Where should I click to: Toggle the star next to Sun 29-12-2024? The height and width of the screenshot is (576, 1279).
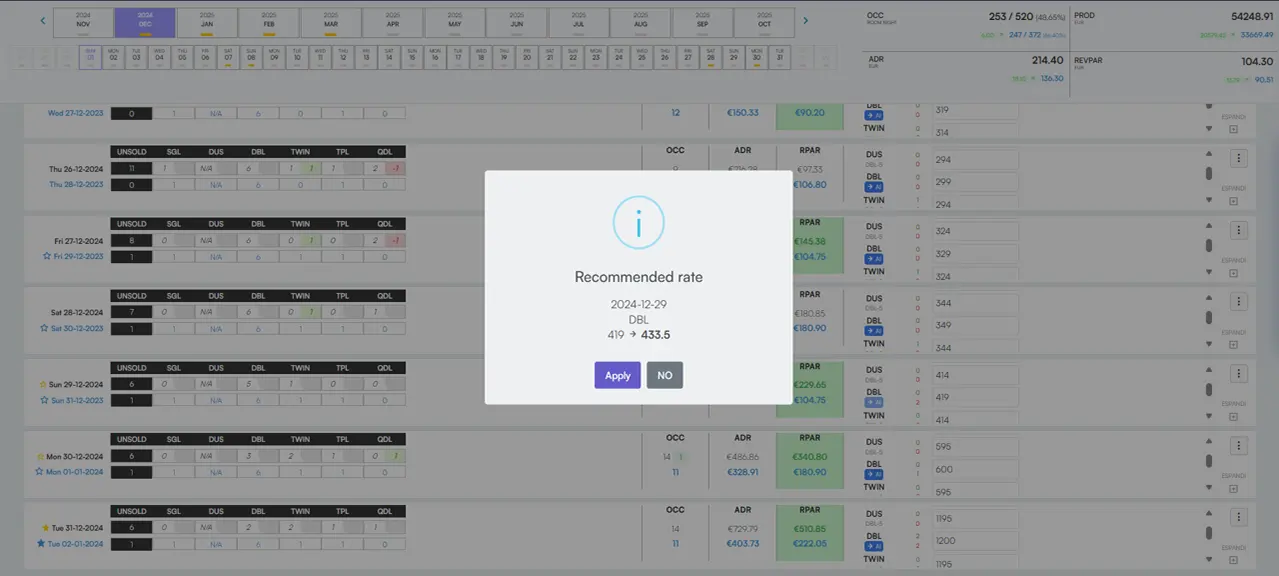pos(43,384)
